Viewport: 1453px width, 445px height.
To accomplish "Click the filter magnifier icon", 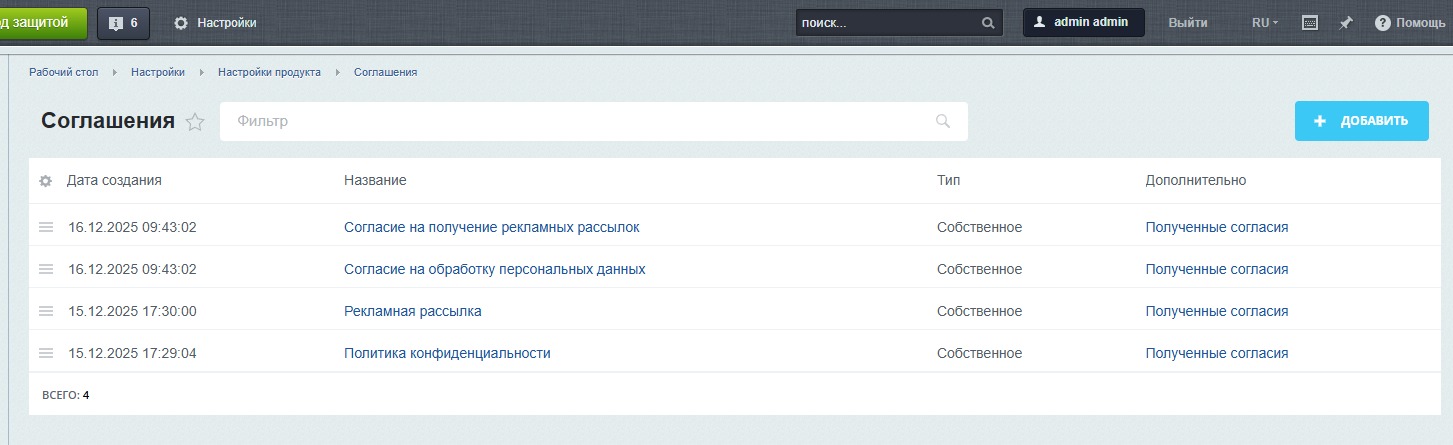I will (x=942, y=121).
